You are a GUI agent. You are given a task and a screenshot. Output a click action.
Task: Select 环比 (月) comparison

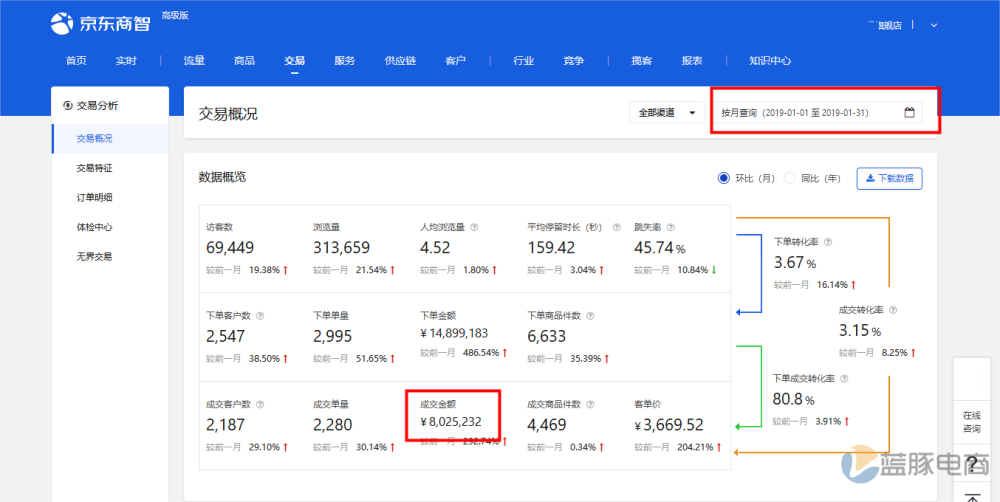pyautogui.click(x=723, y=179)
